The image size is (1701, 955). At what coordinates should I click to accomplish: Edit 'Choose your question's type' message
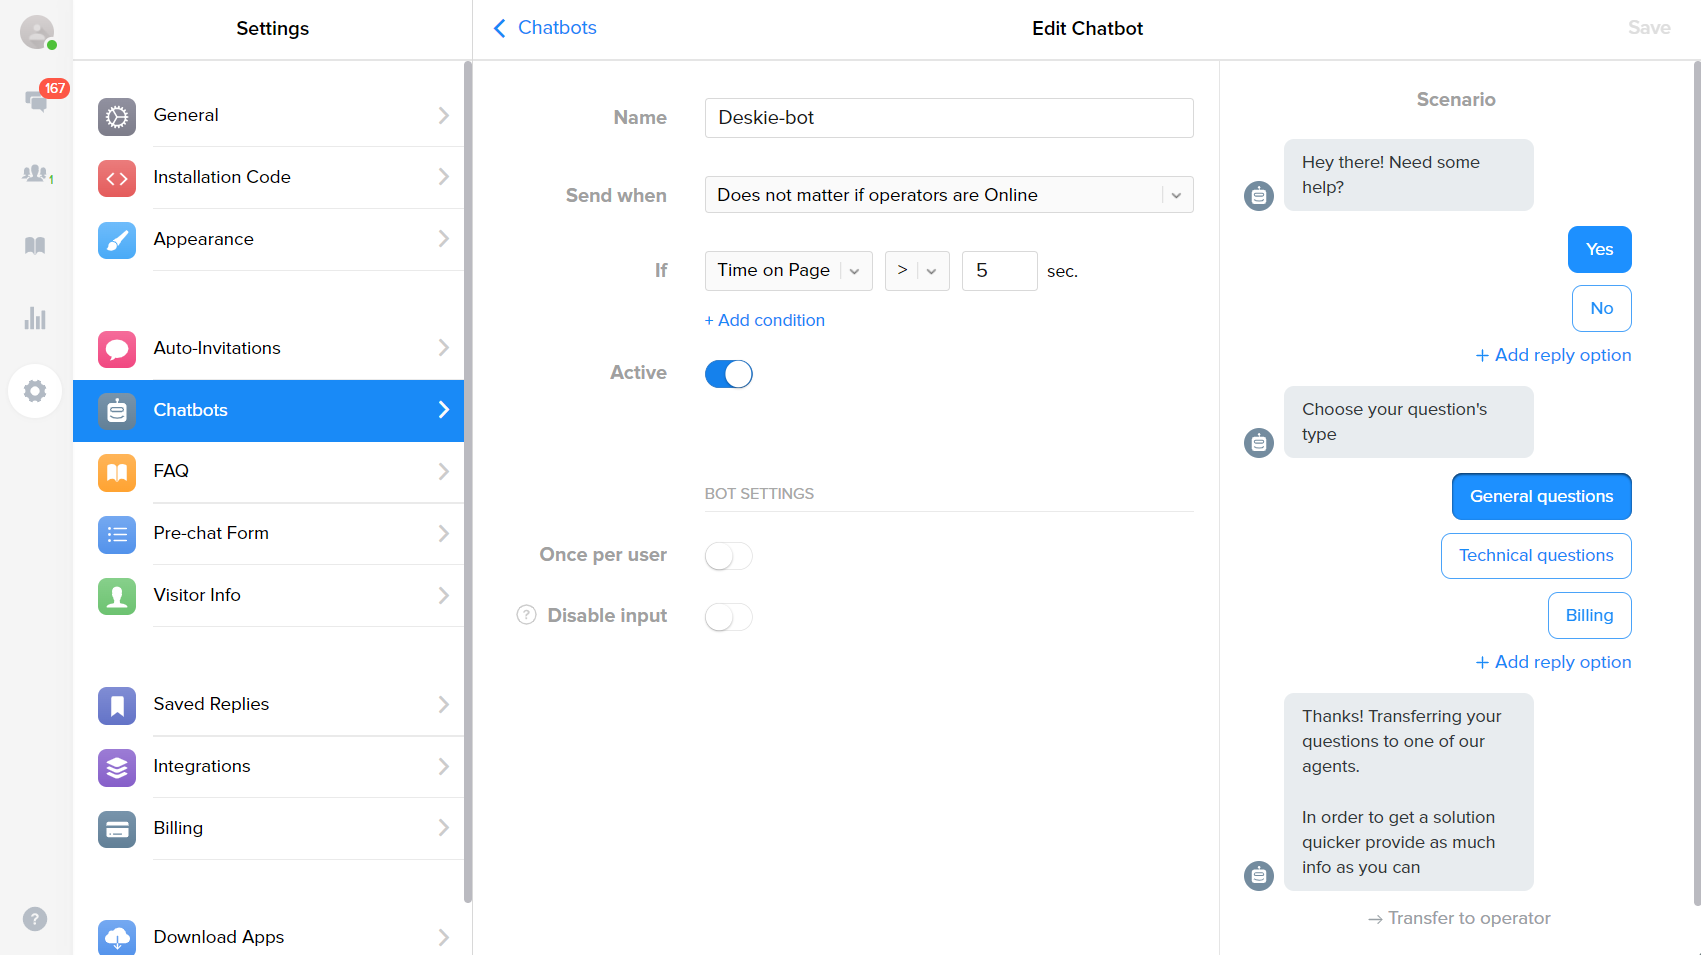pos(1409,422)
